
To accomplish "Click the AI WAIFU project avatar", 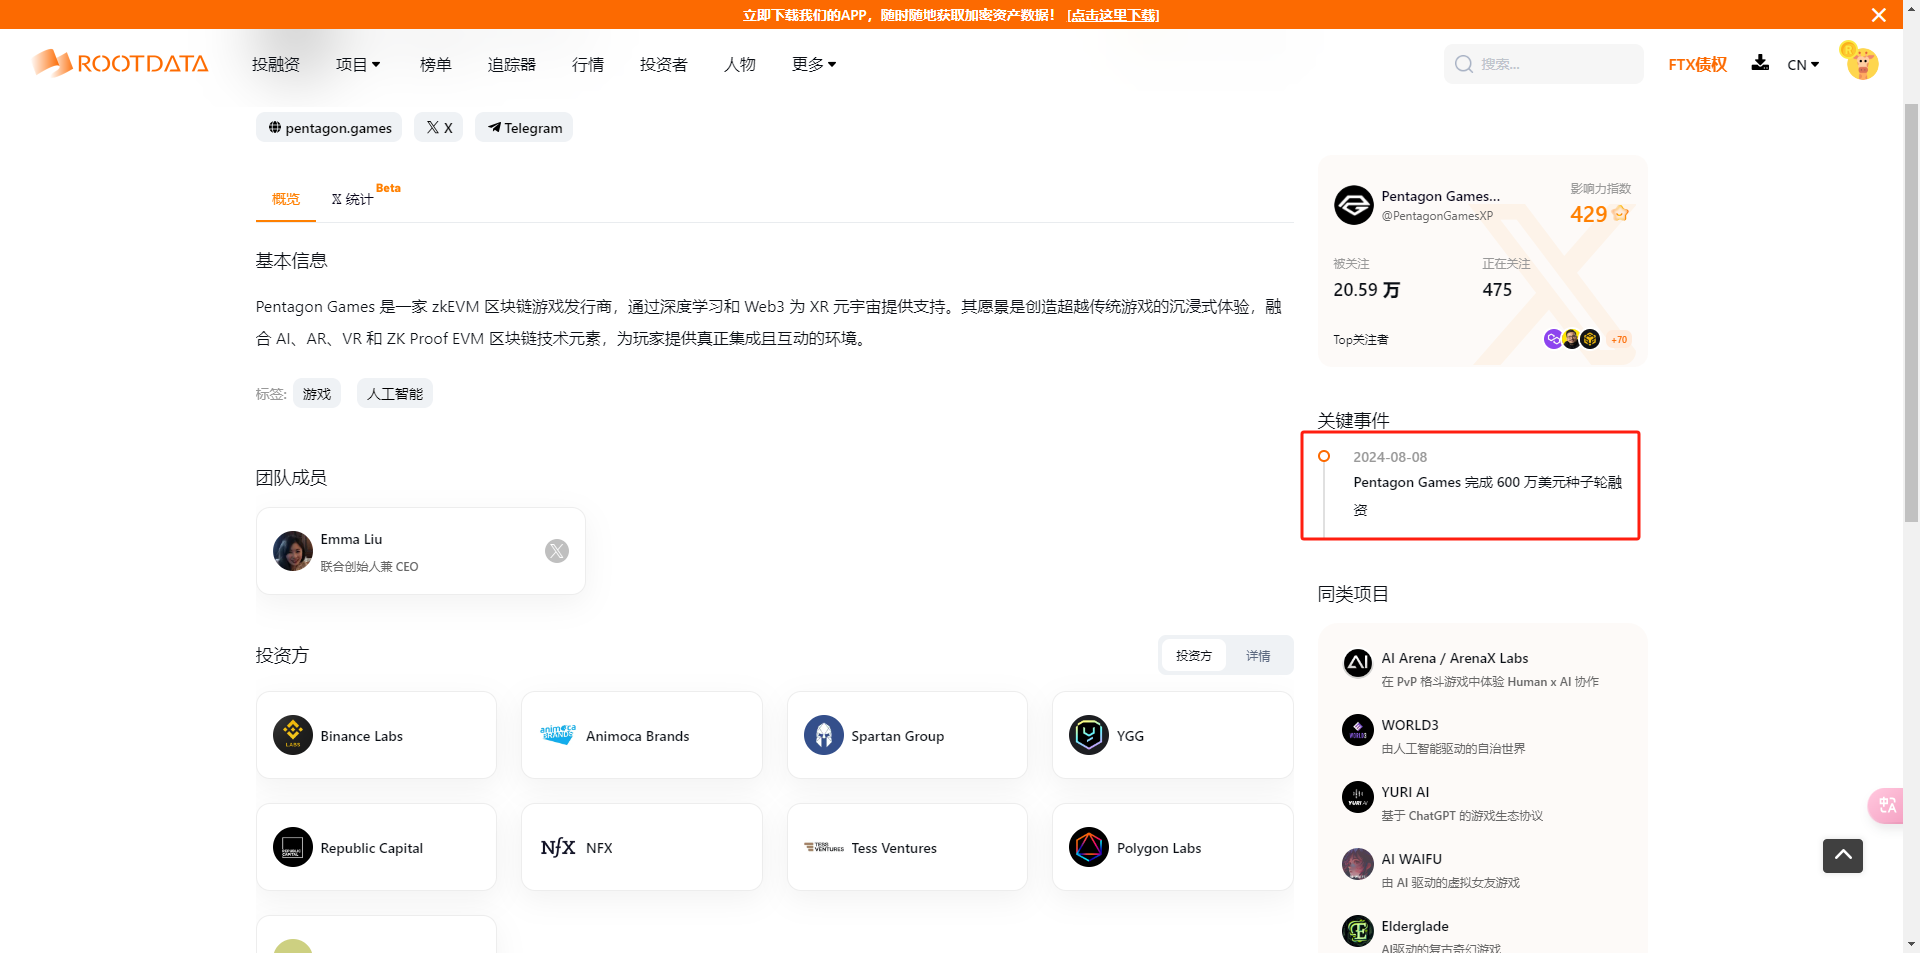I will [x=1357, y=863].
